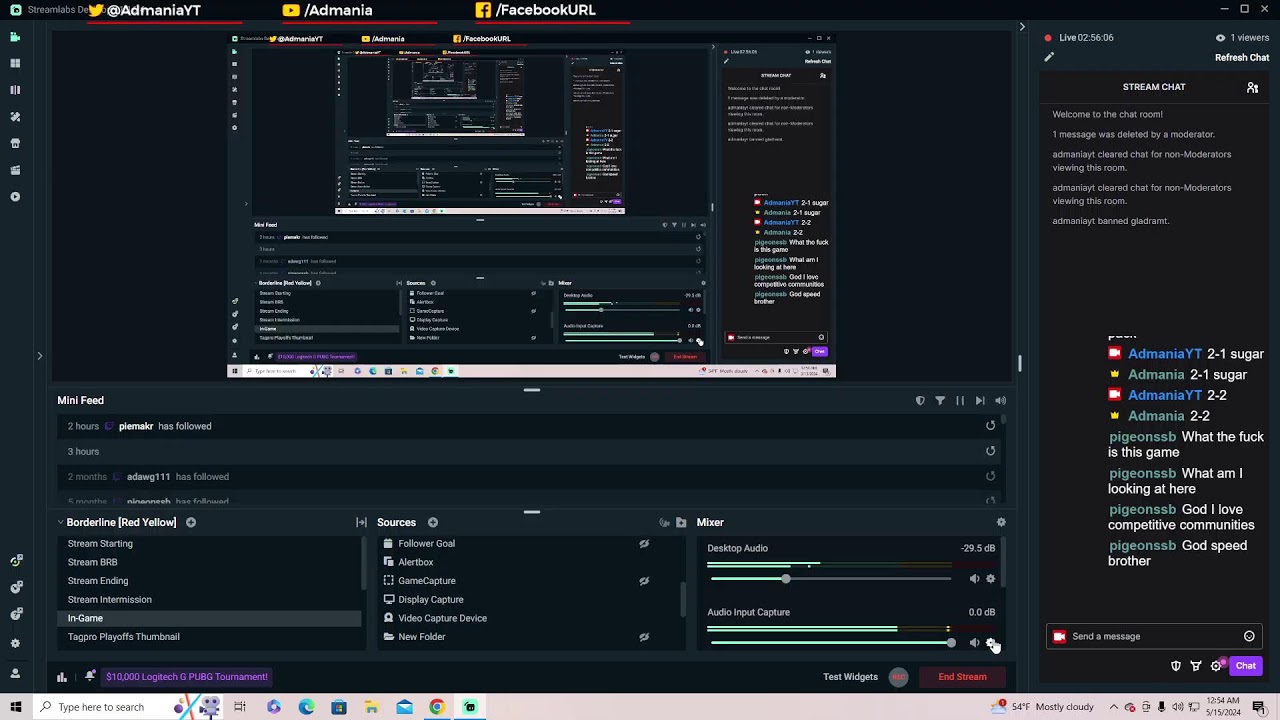1280x720 pixels.
Task: Toggle New Folder source visibility
Action: coord(644,637)
